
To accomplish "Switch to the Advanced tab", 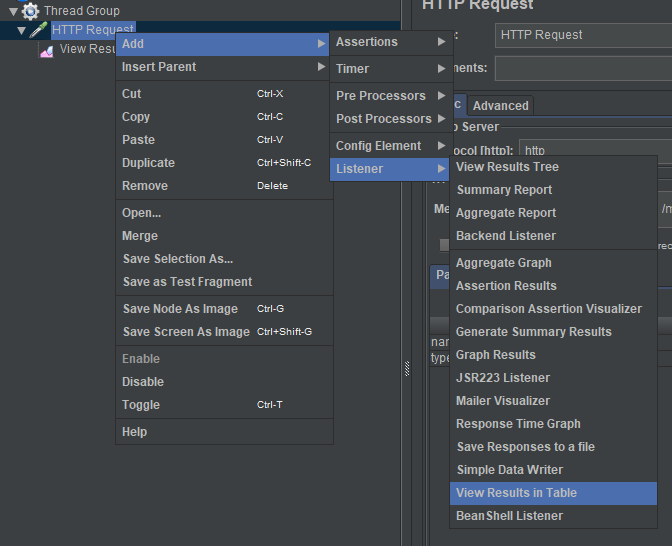I will click(x=501, y=106).
